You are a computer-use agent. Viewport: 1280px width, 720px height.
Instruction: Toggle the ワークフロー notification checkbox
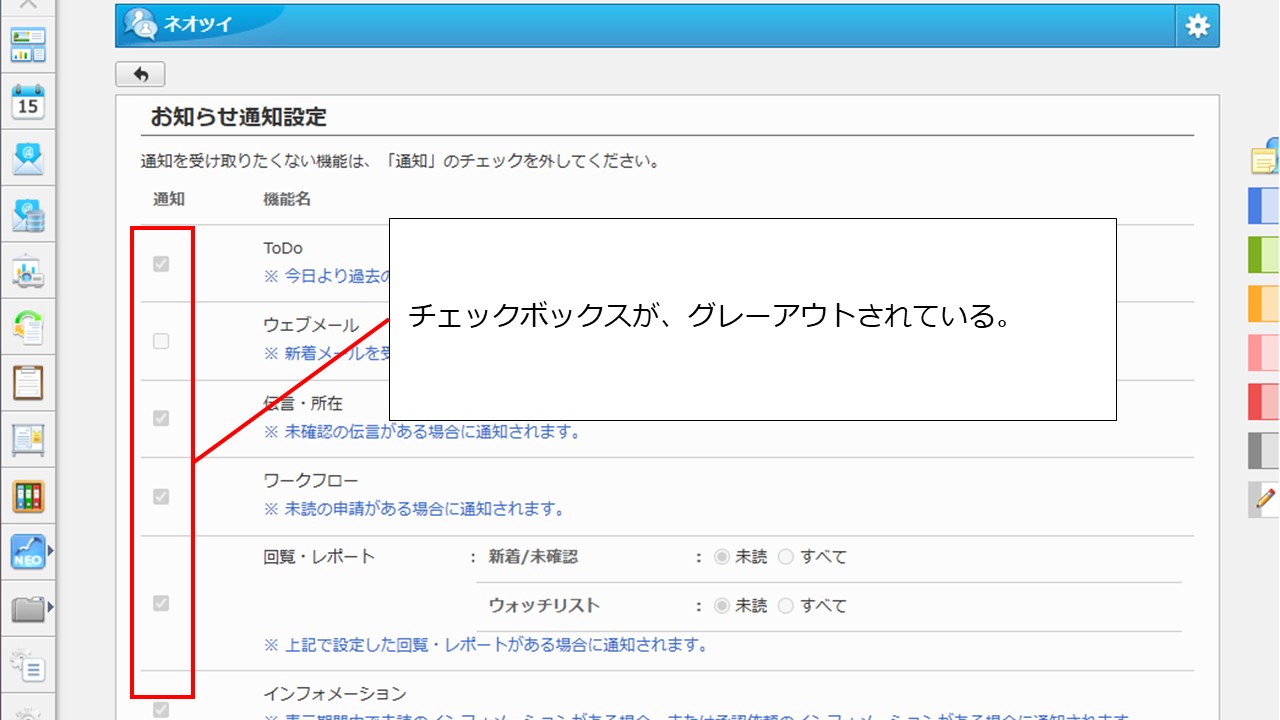(x=161, y=497)
